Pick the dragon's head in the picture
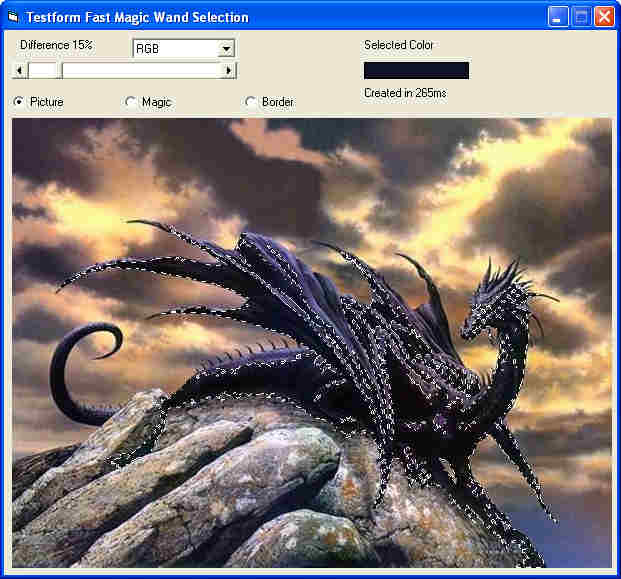621x579 pixels. [490, 300]
